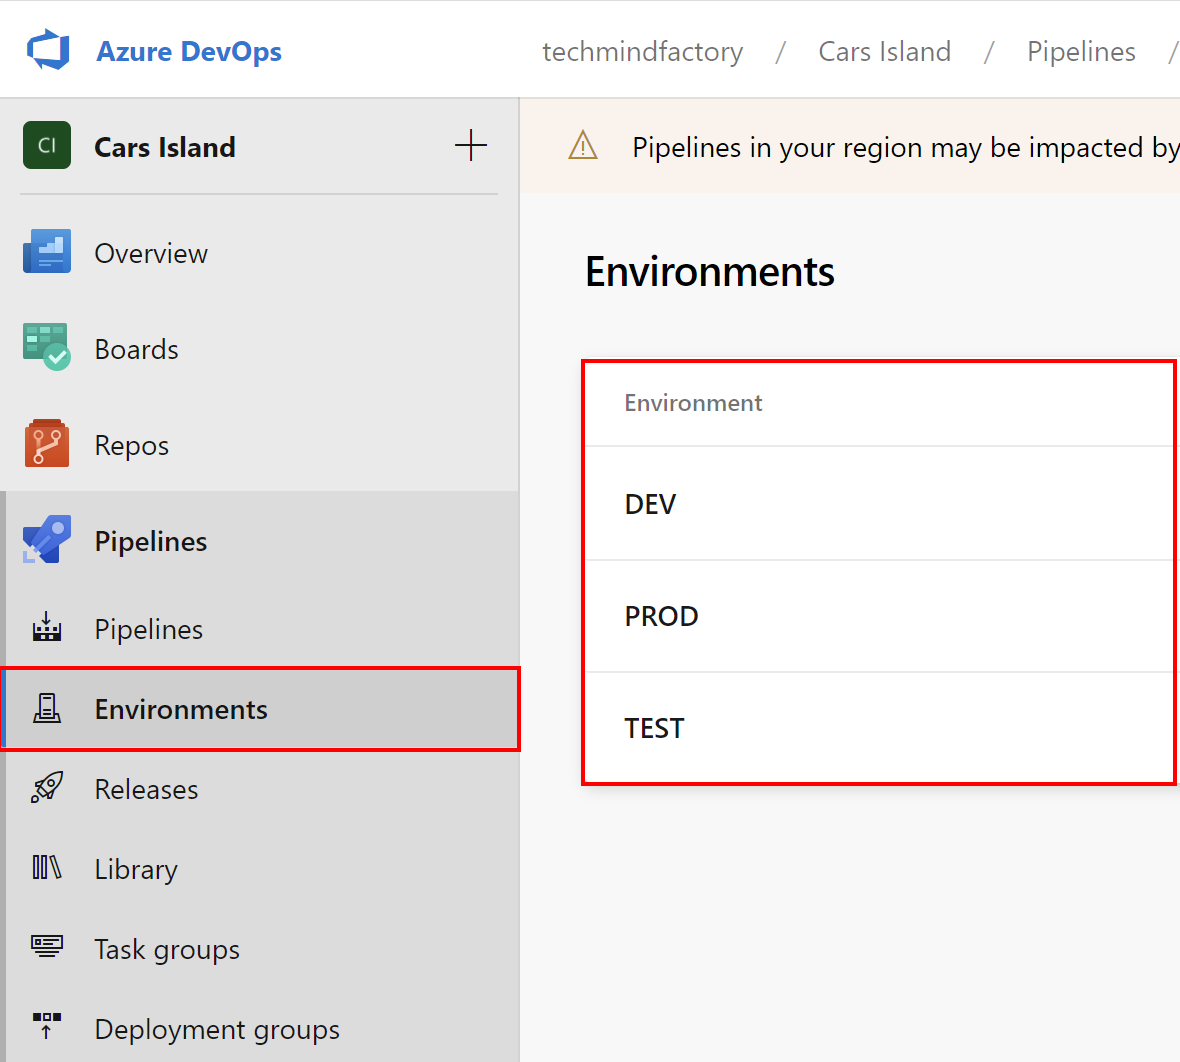Click the Overview icon in the sidebar

coord(47,251)
